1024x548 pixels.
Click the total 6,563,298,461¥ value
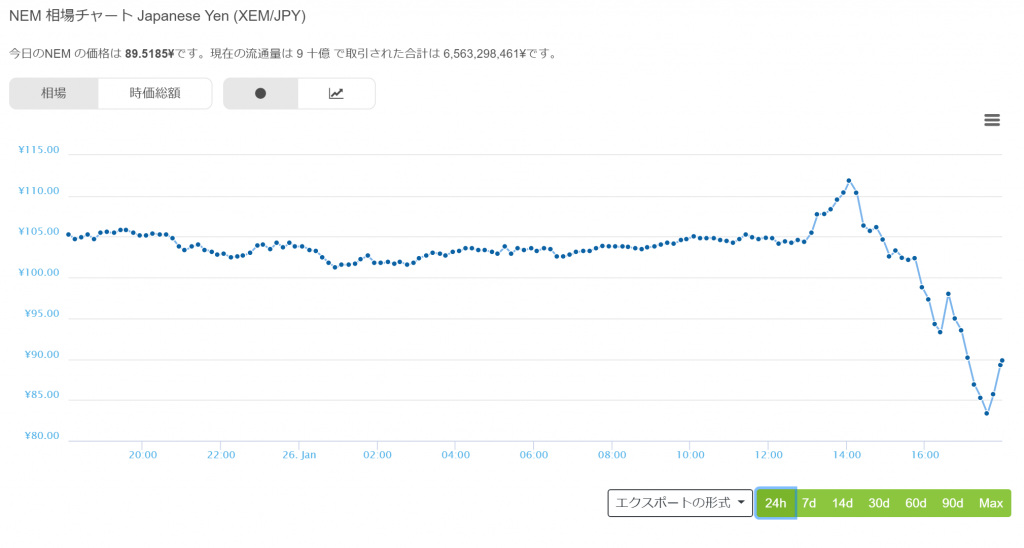pyautogui.click(x=485, y=54)
